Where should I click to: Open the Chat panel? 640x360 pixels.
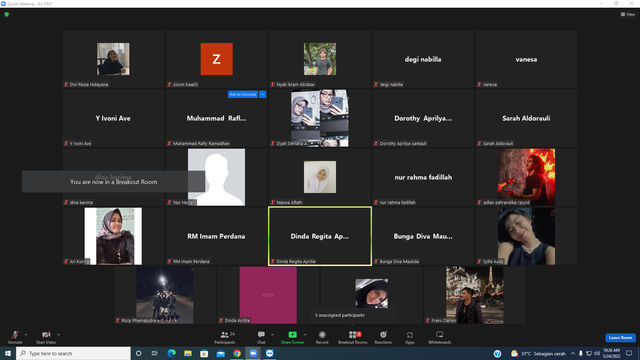point(261,337)
